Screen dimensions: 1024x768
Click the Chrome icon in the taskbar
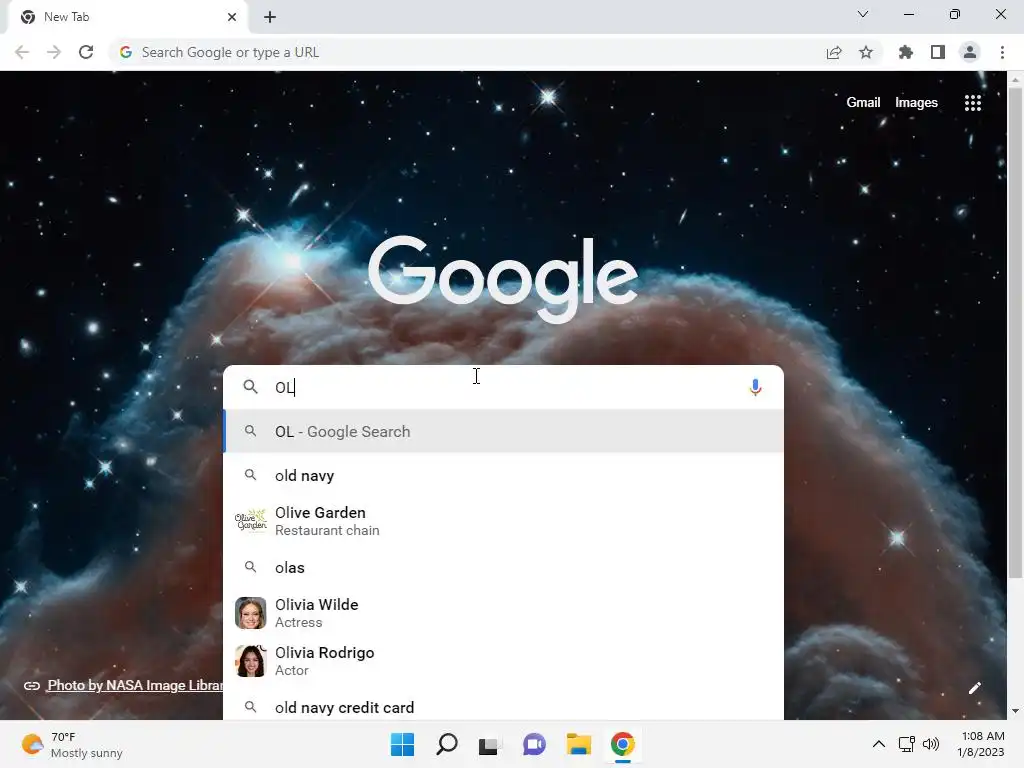point(622,744)
